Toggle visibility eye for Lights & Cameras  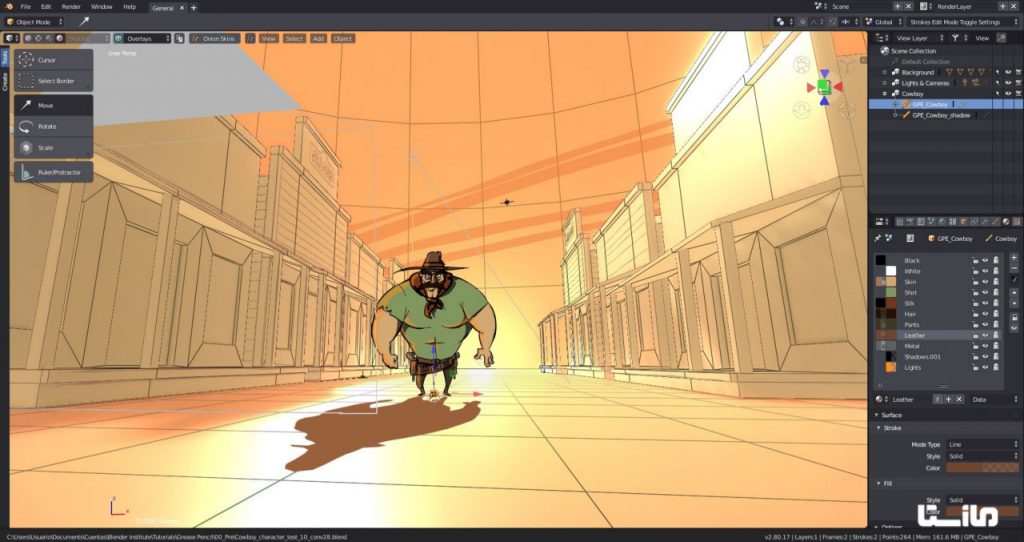[1008, 83]
